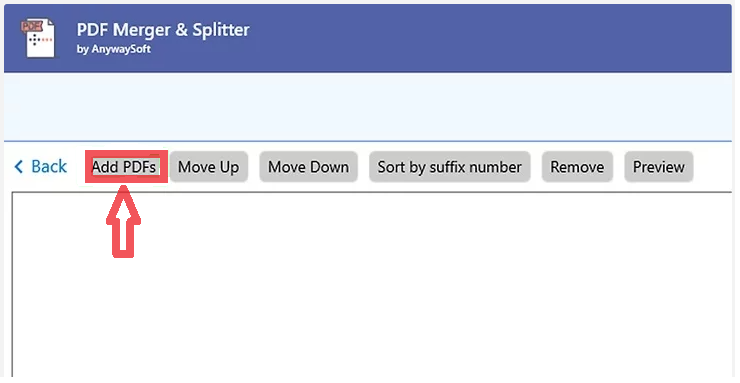Image resolution: width=740 pixels, height=383 pixels.
Task: Click the red highlight frame around Add PDFs
Action: tap(126, 167)
